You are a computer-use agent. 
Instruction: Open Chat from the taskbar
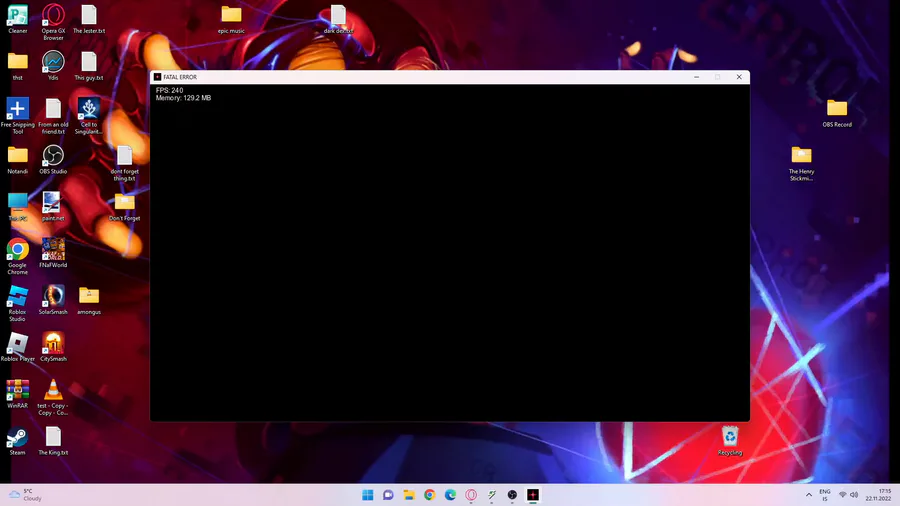point(389,495)
